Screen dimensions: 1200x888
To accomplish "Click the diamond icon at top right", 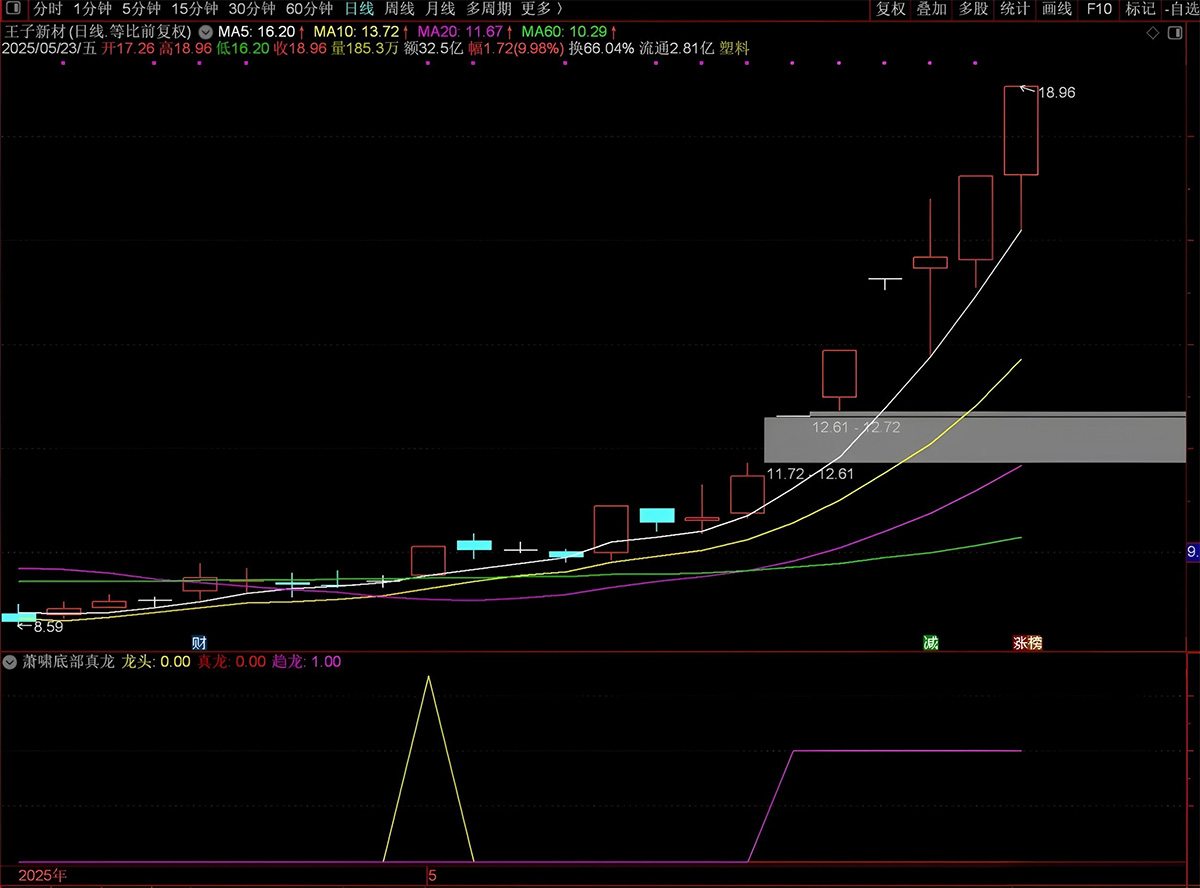I will [x=1153, y=33].
